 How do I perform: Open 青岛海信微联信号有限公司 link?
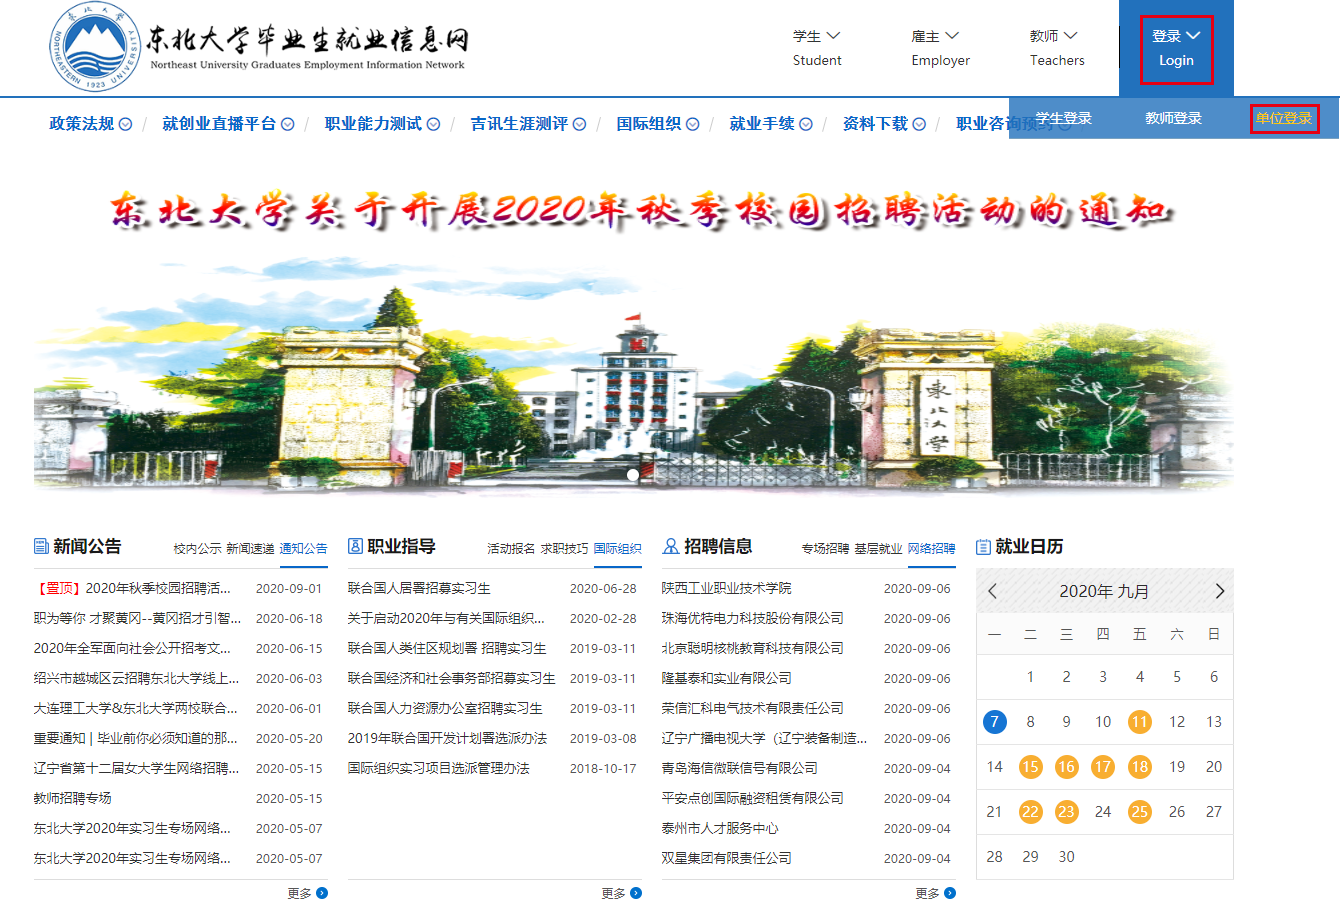(x=739, y=768)
